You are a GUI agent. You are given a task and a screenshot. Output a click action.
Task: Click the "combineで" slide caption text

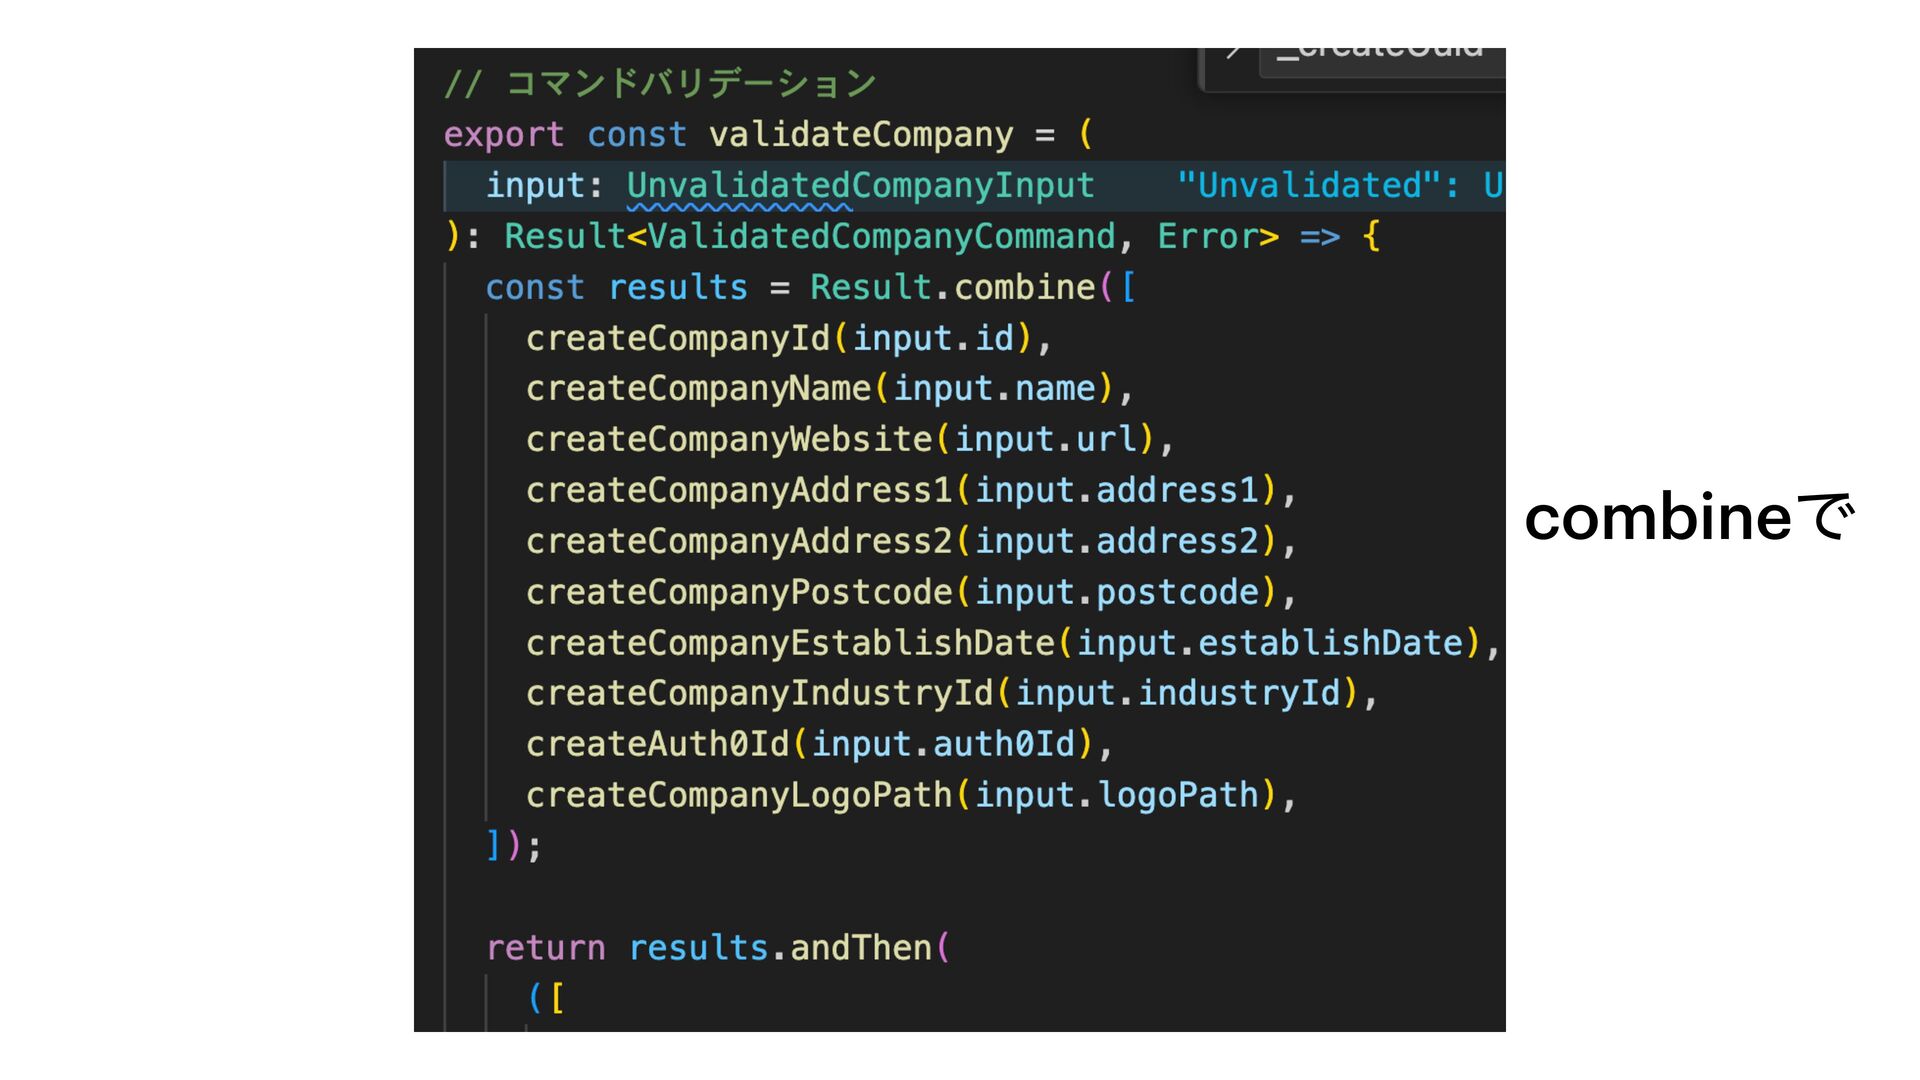[x=1688, y=519]
